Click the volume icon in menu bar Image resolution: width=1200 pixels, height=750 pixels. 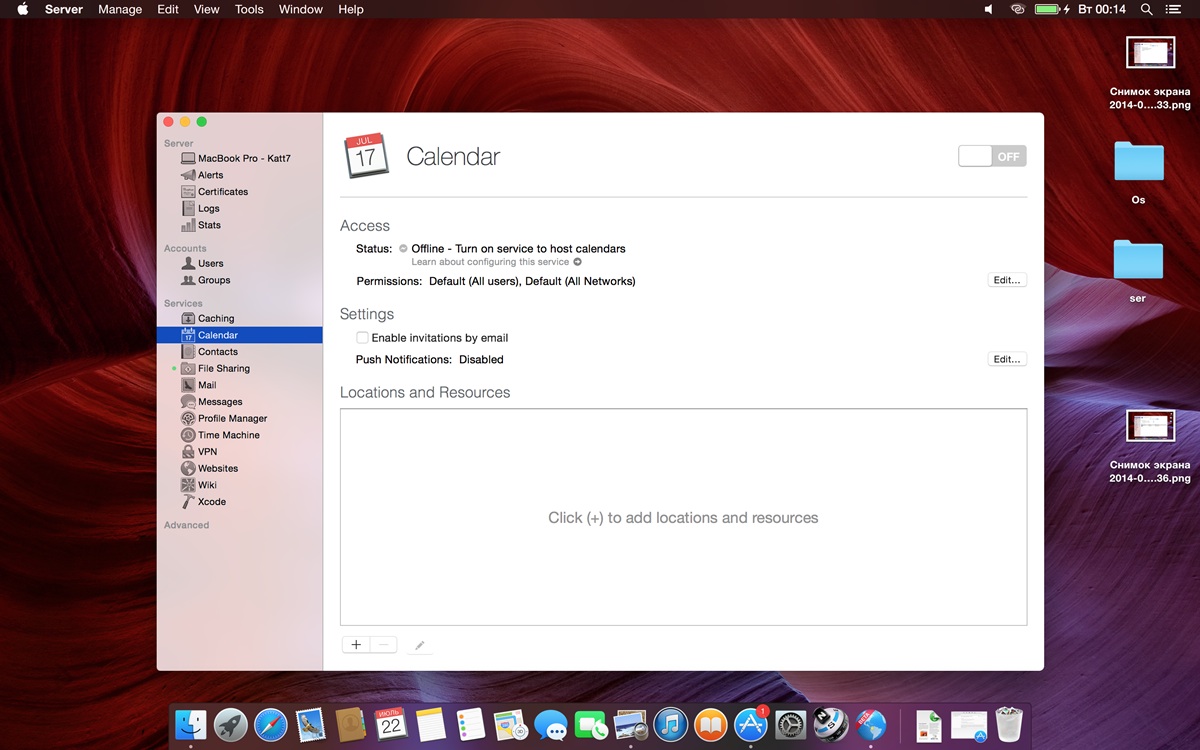click(x=989, y=9)
